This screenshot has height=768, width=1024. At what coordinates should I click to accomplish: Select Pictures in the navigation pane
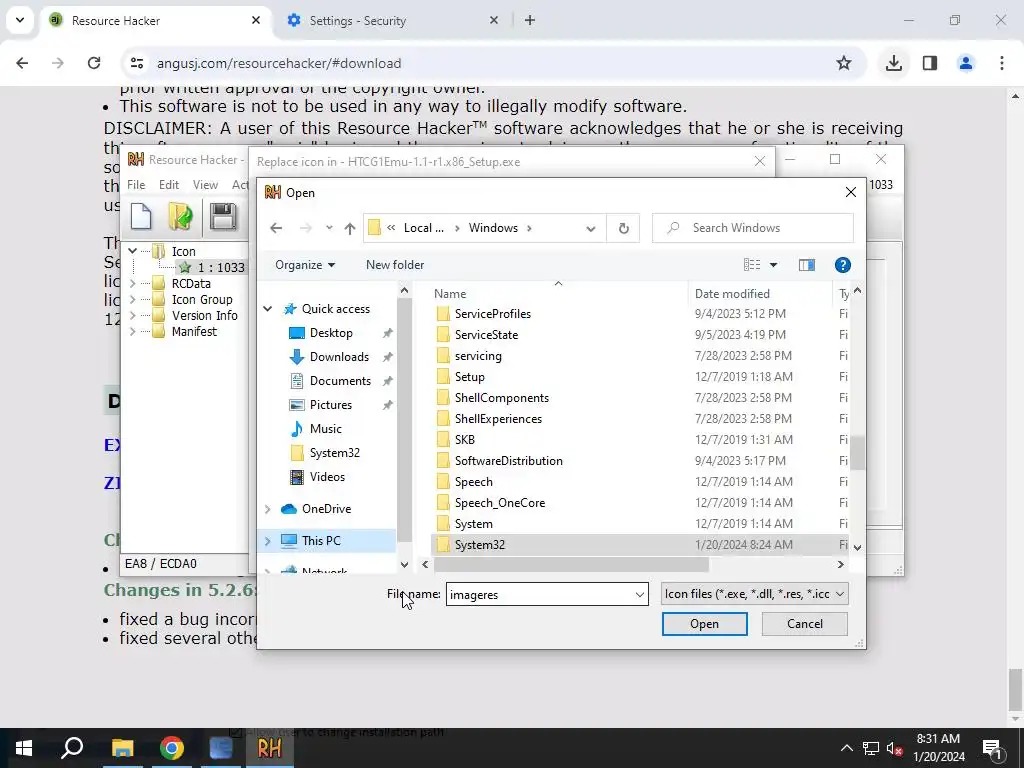pos(330,405)
